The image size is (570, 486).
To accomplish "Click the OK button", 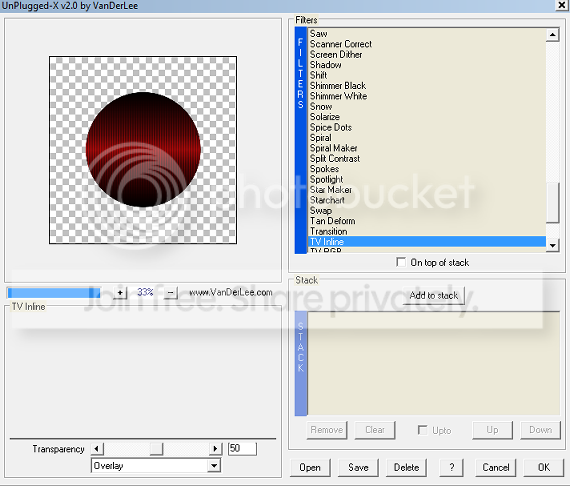I will point(544,467).
